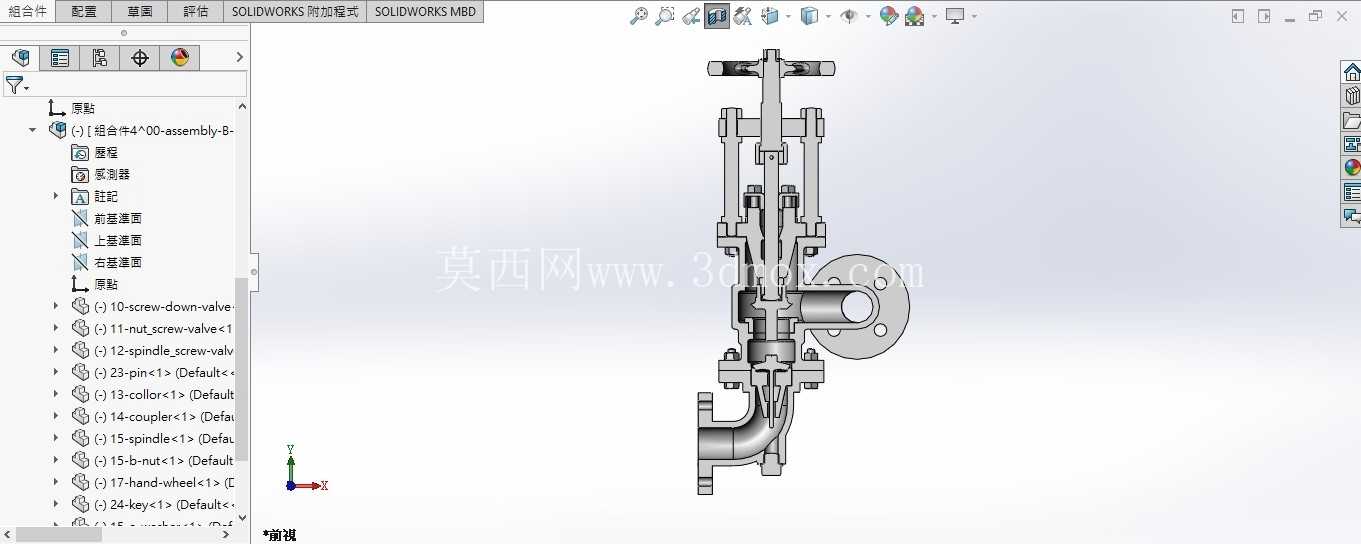Screen dimensions: 1361x544
Task: Click the tree filter input field
Action: (139, 84)
